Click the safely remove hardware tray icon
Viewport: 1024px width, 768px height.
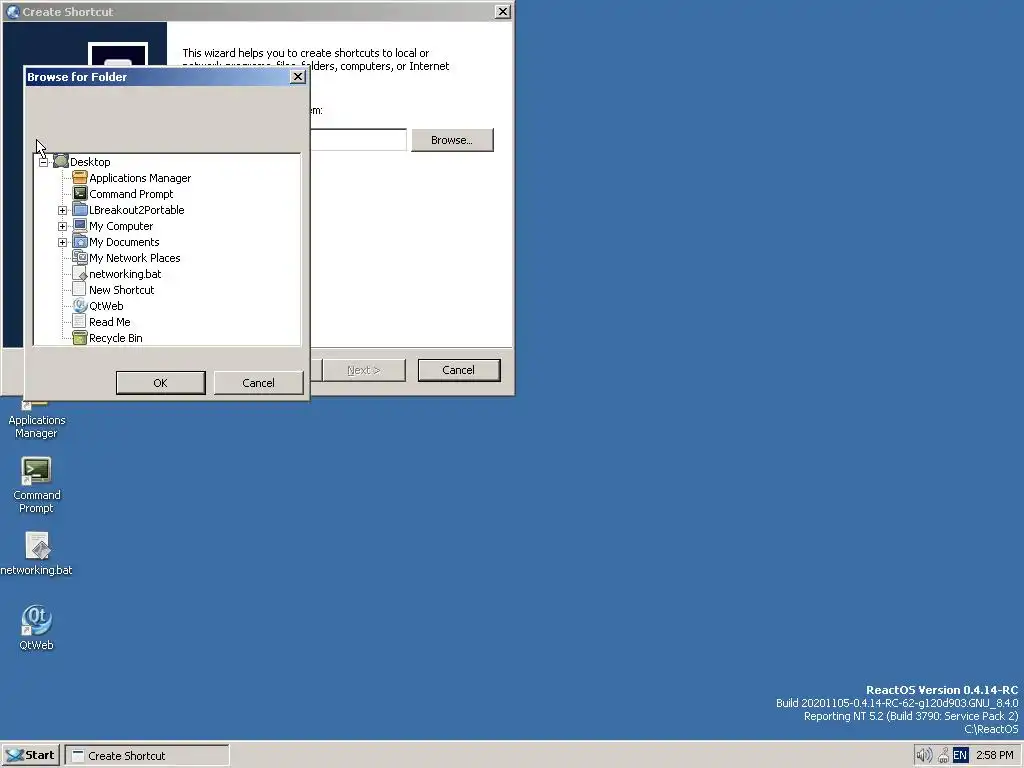point(943,756)
